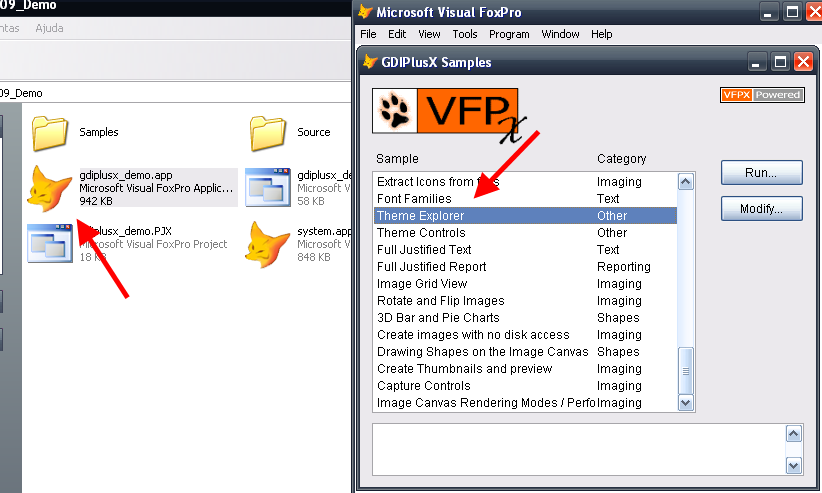The image size is (822, 493).
Task: Click down arrow of the description box scrollbar
Action: tap(794, 465)
